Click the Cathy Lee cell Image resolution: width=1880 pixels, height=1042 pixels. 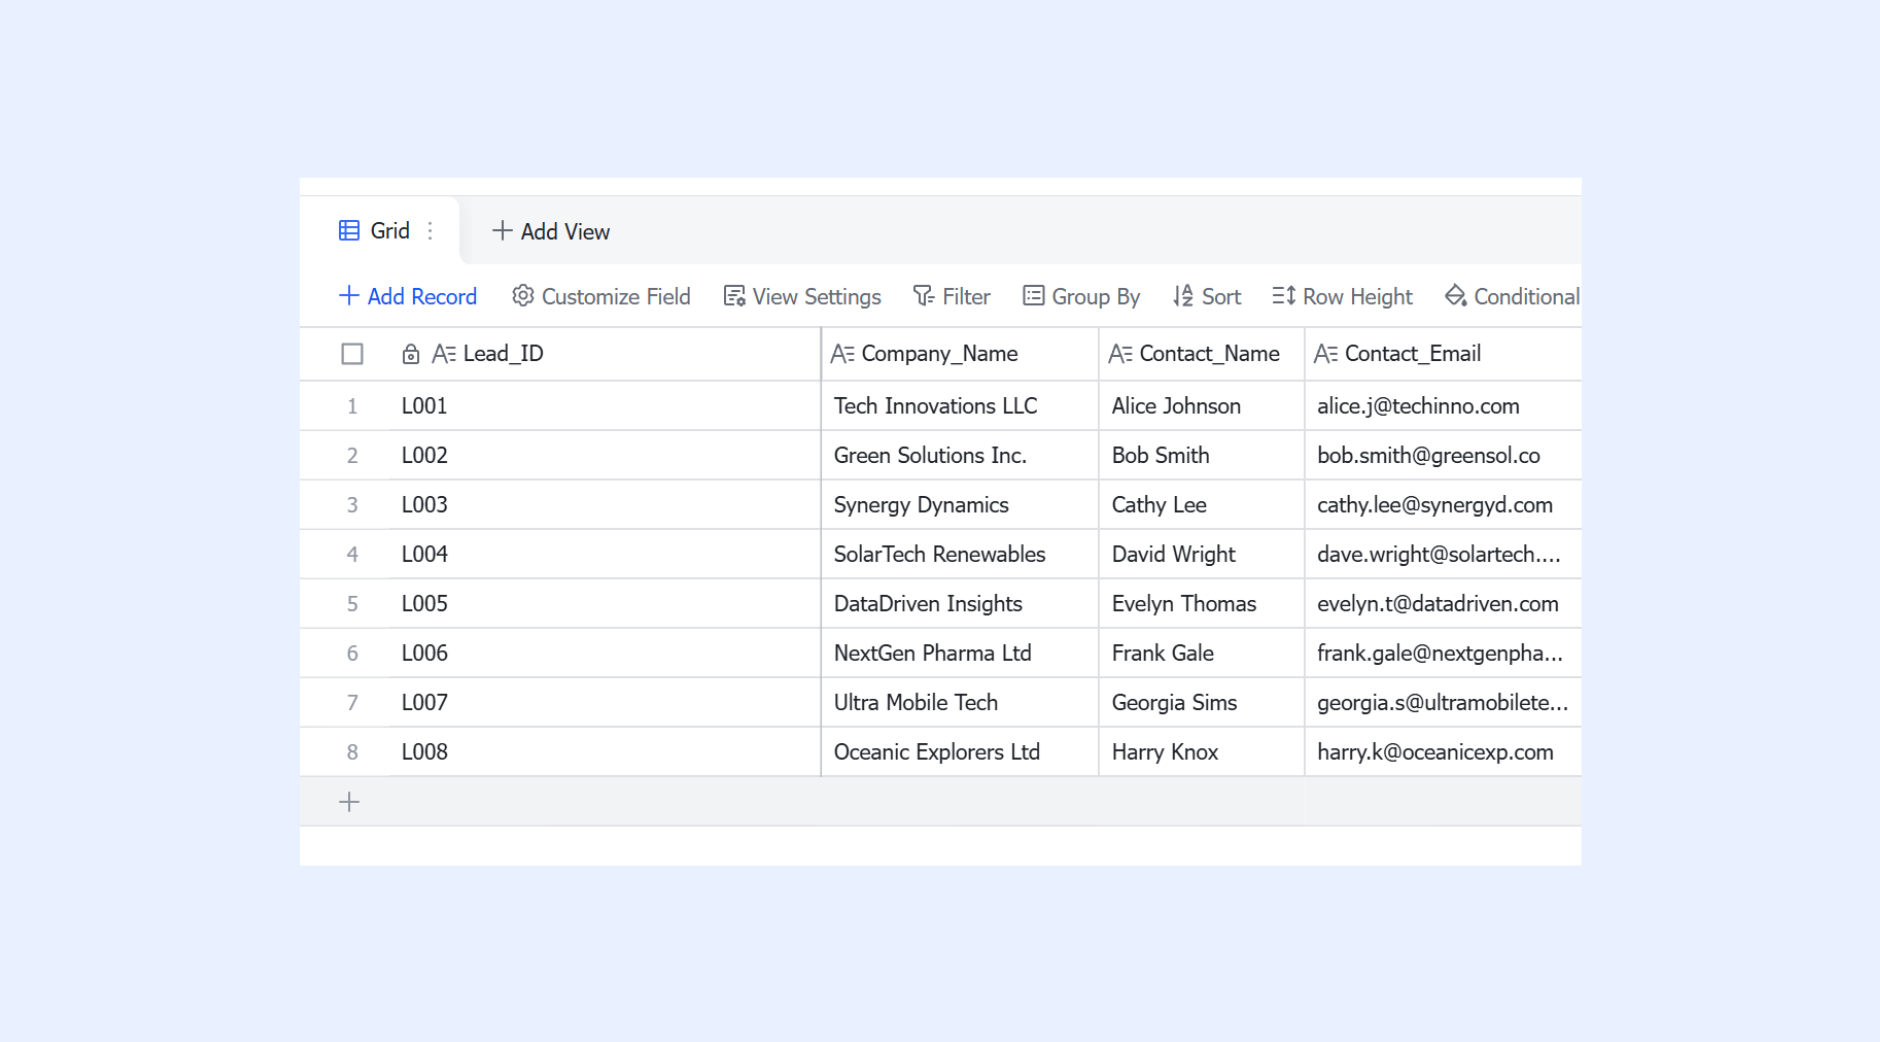[x=1202, y=505]
